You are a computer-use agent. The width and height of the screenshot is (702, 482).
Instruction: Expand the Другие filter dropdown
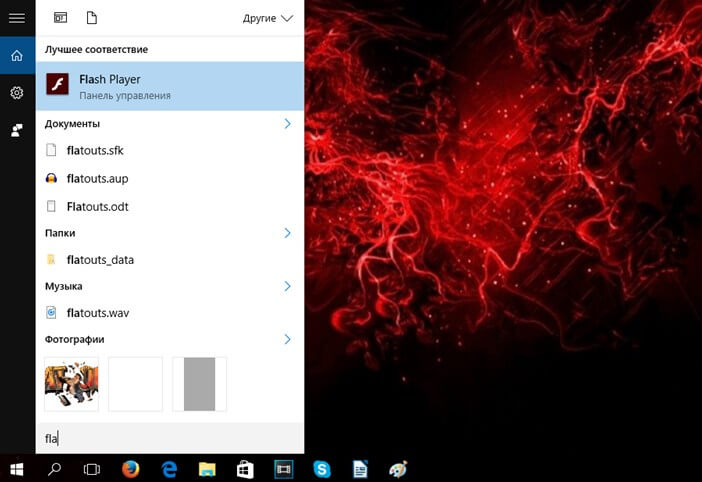click(268, 18)
